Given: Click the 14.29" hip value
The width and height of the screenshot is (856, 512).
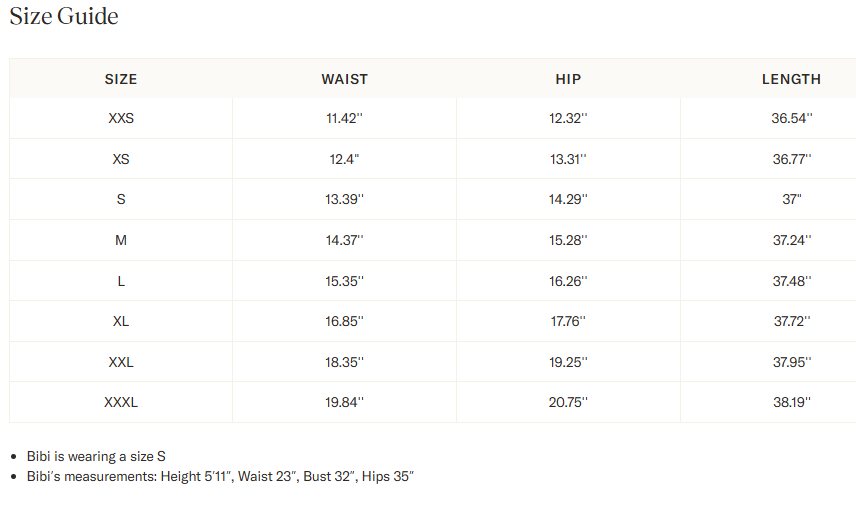Looking at the screenshot, I should (x=568, y=199).
